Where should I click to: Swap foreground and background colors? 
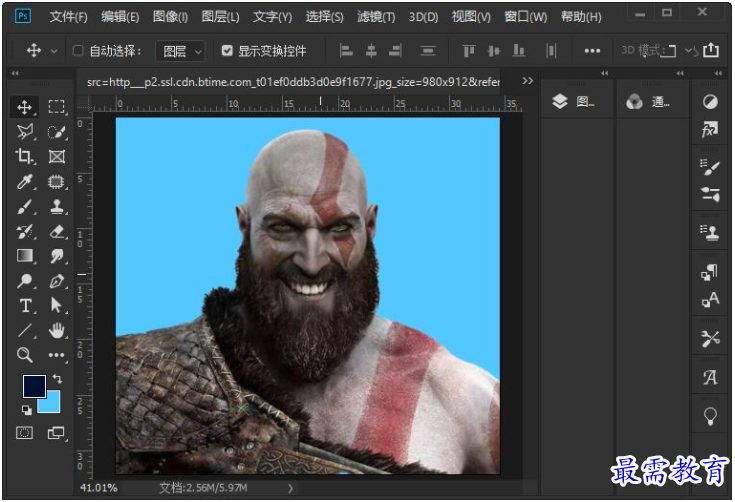[x=57, y=378]
